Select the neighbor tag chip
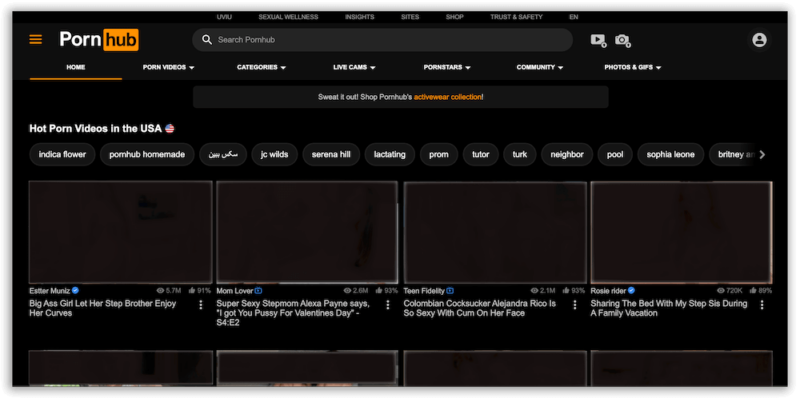The image size is (800, 398). pos(567,155)
